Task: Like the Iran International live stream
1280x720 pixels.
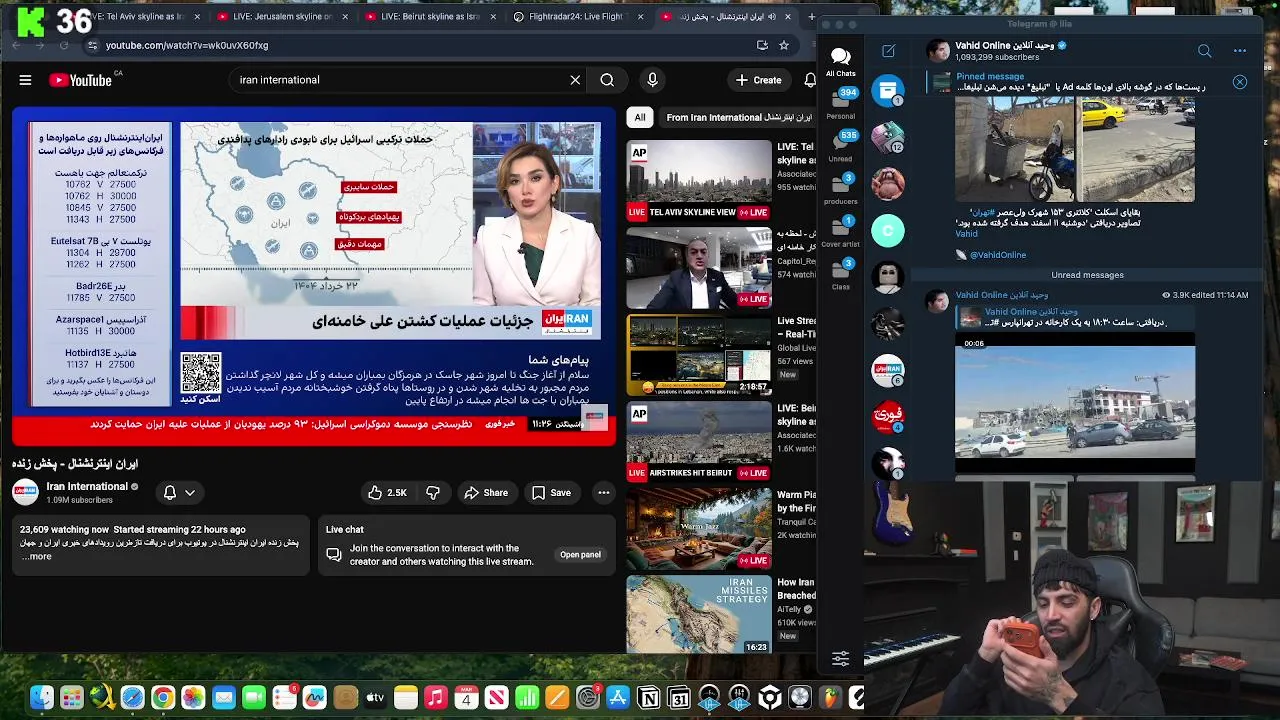Action: tap(387, 493)
